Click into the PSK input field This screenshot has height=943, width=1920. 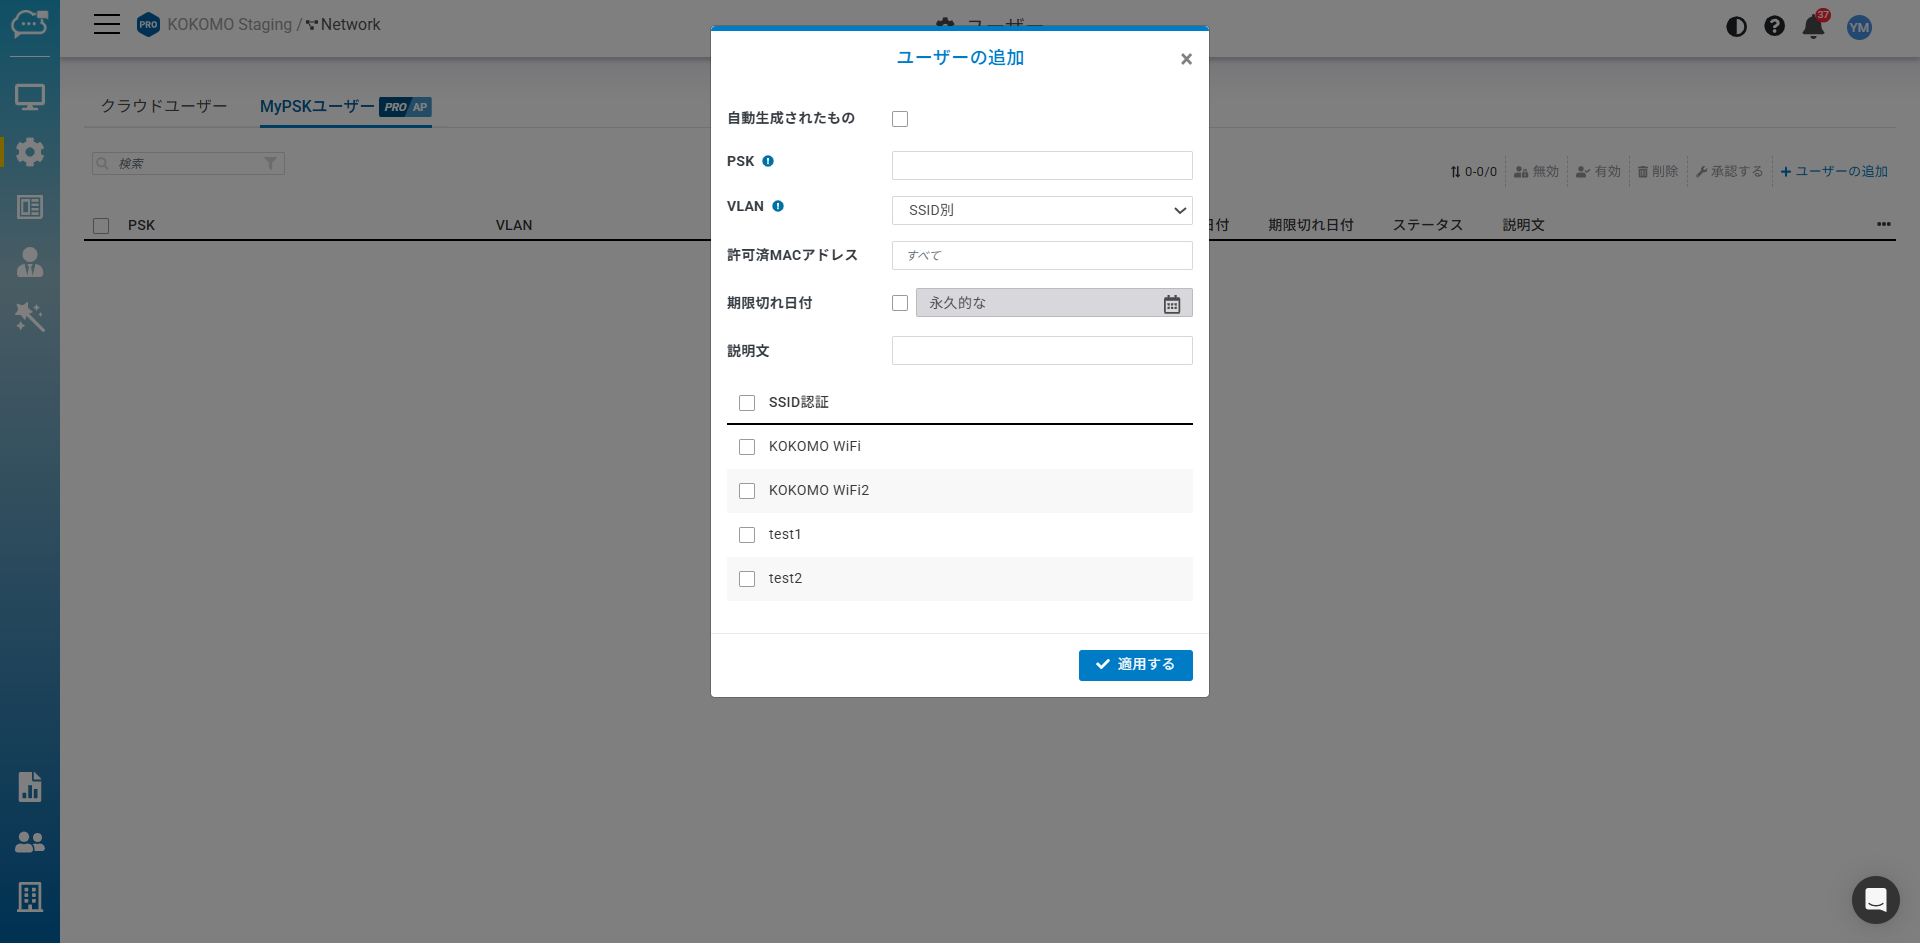(1041, 165)
